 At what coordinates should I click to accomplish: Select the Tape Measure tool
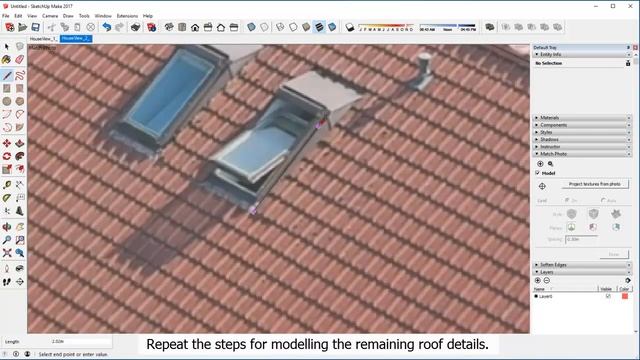click(x=7, y=184)
